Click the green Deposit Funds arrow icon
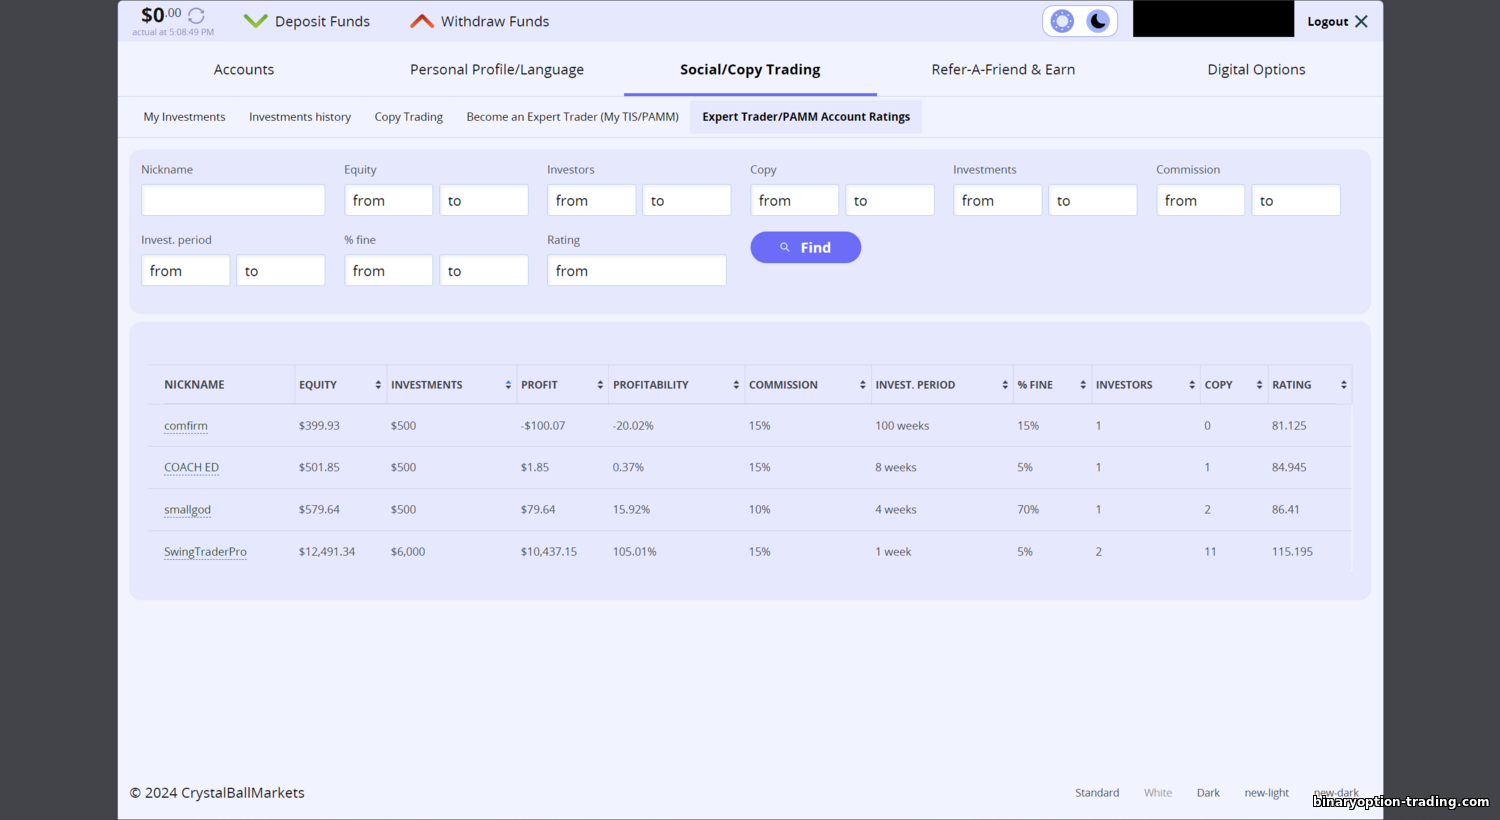 255,21
